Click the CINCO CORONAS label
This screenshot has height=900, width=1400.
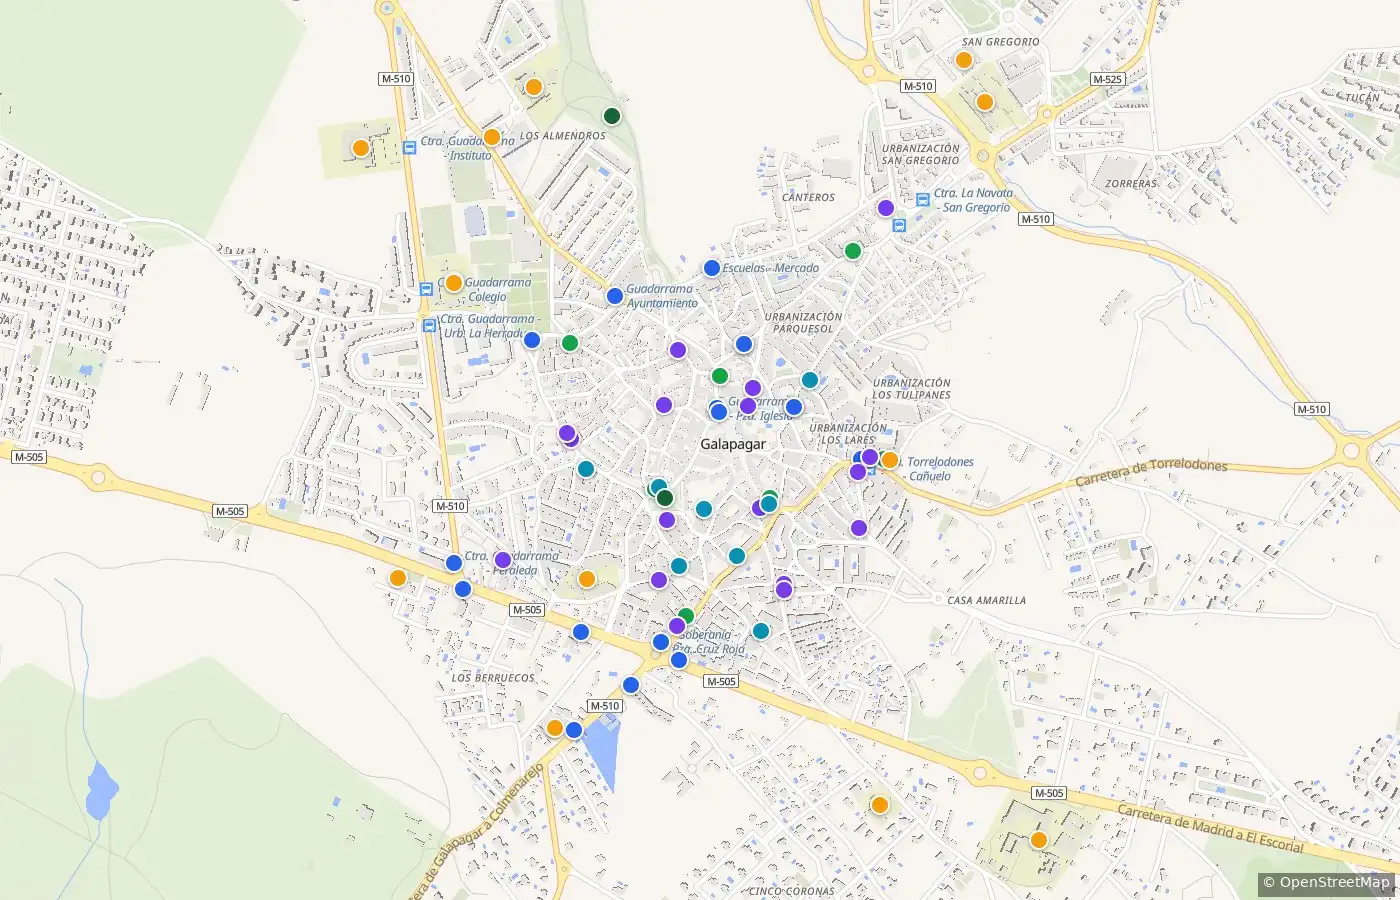pos(791,891)
